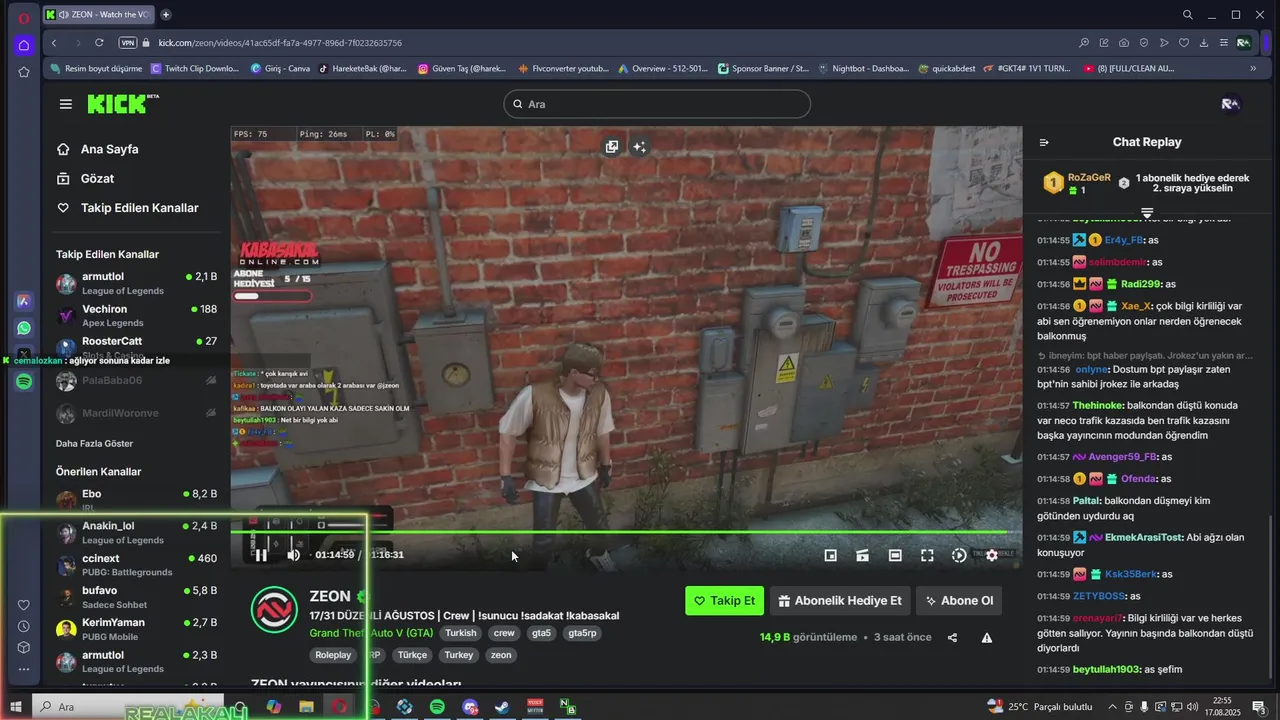
Task: Open video settings gear
Action: point(992,555)
